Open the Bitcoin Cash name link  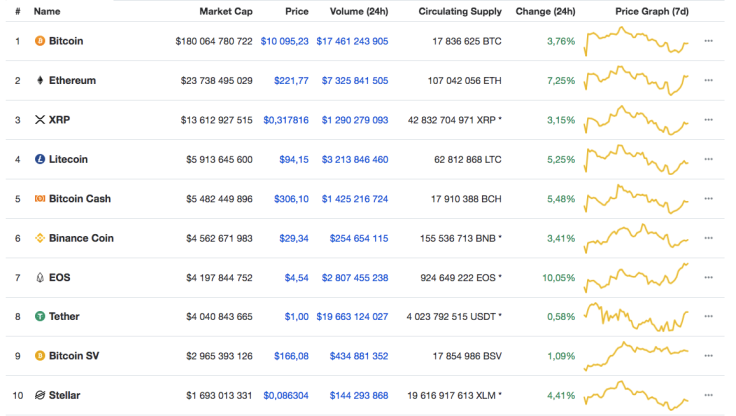(80, 199)
